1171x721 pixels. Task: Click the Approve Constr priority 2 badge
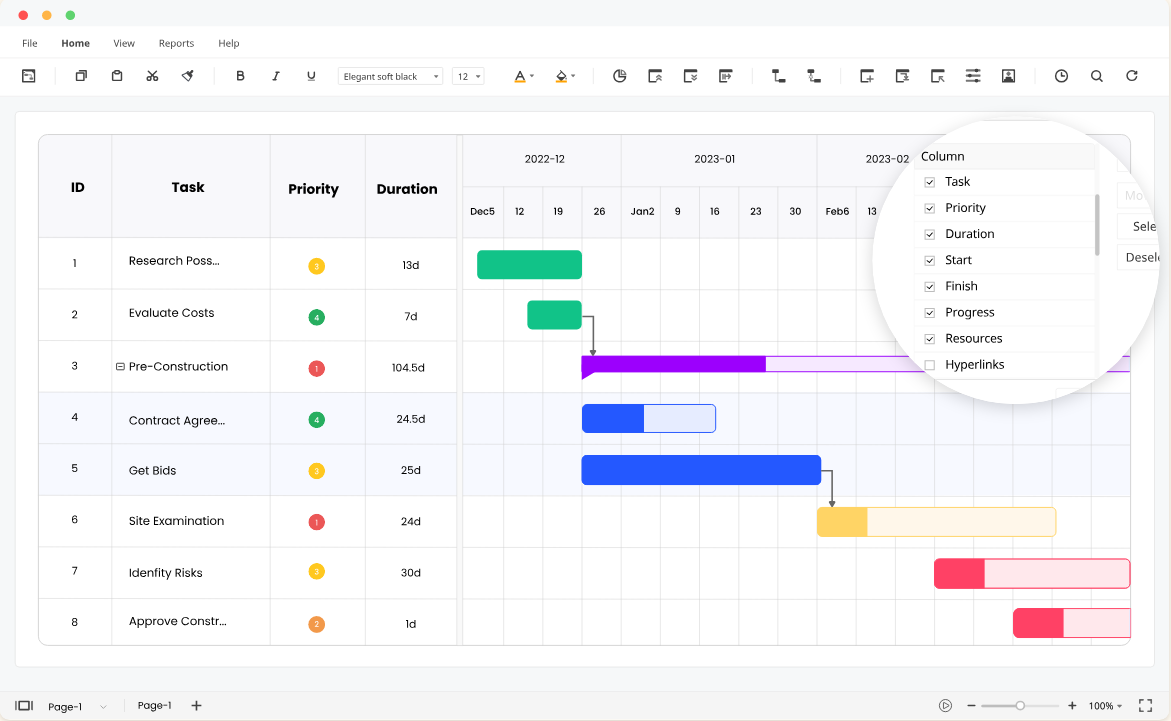(x=317, y=624)
